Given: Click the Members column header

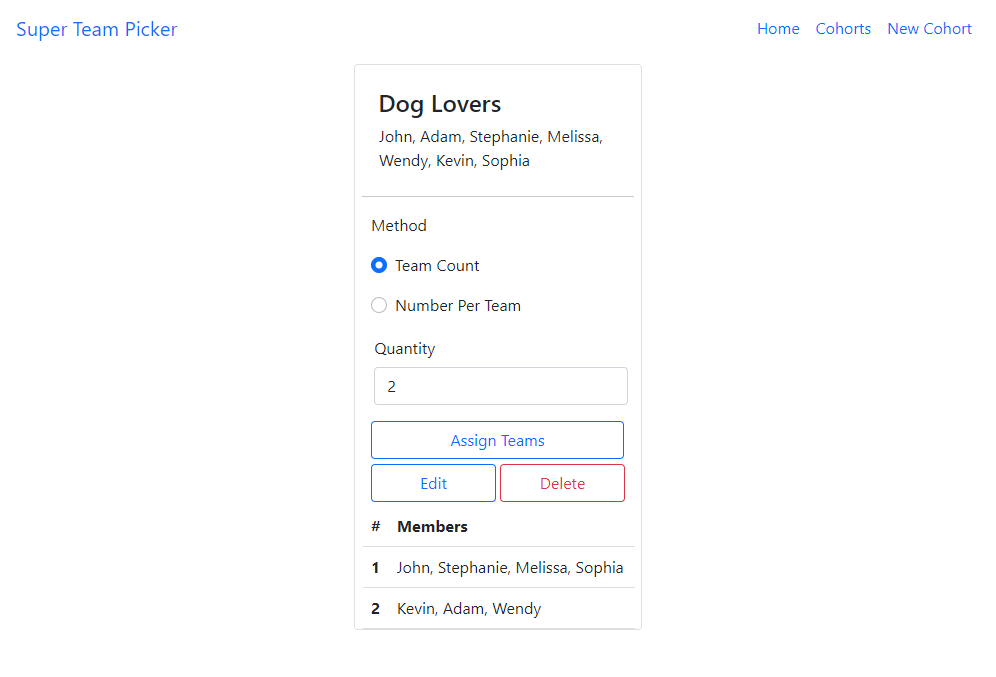Looking at the screenshot, I should tap(432, 526).
